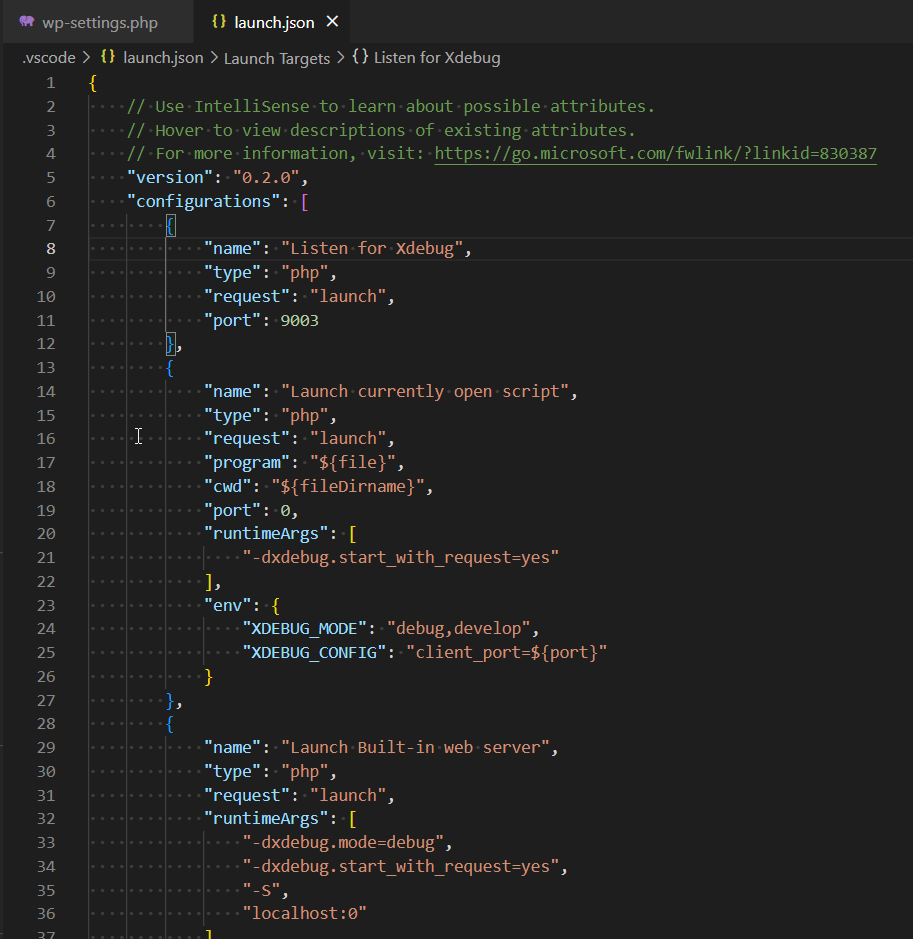This screenshot has height=939, width=913.
Task: Select the launch.json tab
Action: pyautogui.click(x=273, y=22)
